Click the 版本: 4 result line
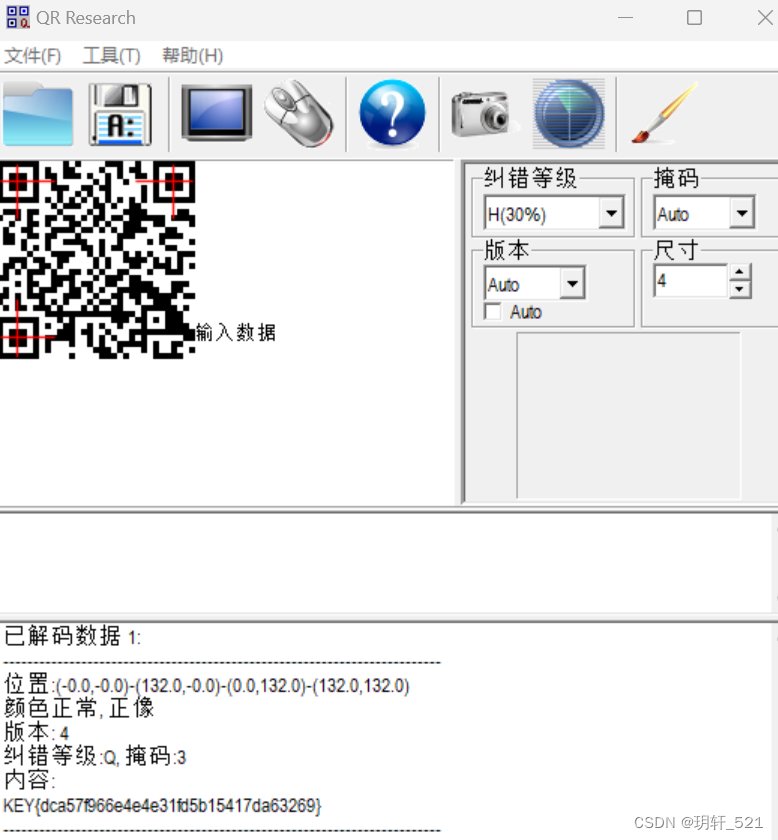 pyautogui.click(x=36, y=732)
